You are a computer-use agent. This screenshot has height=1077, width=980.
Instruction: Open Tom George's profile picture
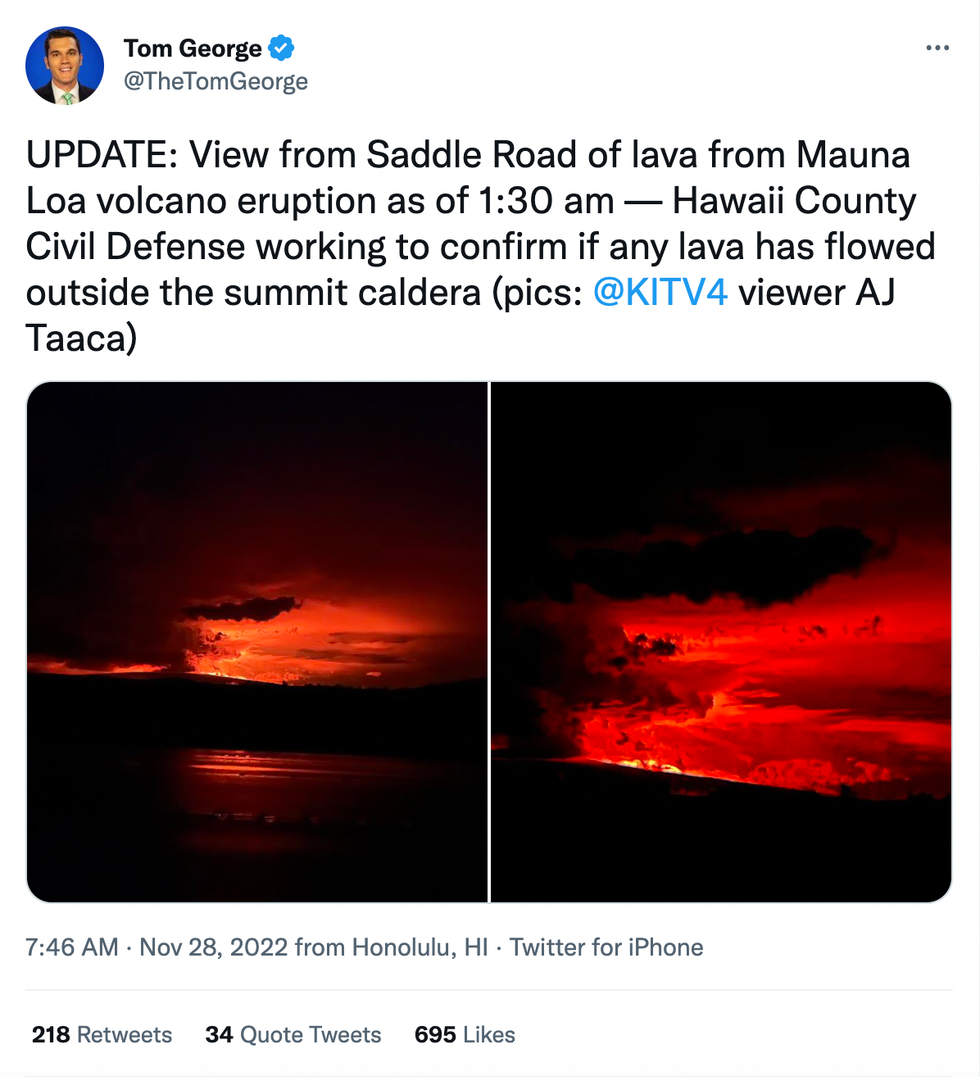(64, 65)
